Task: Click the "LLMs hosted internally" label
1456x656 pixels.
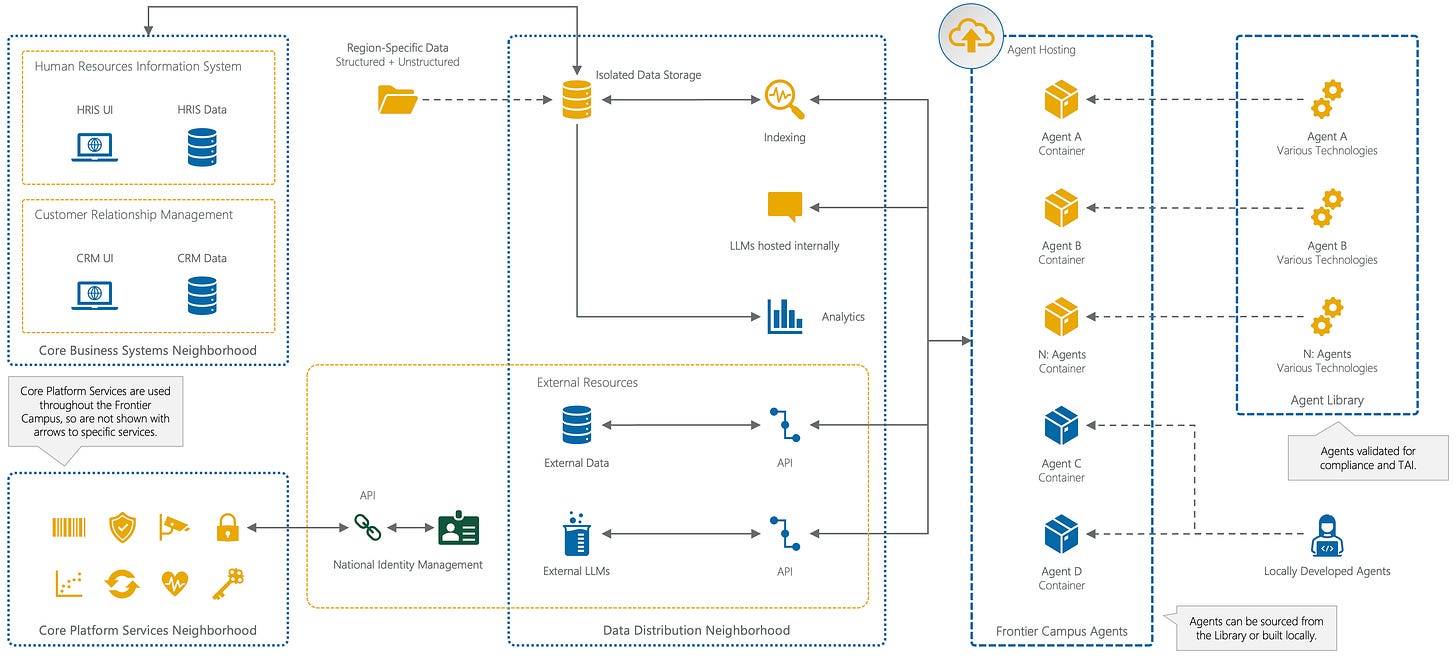Action: (x=785, y=246)
